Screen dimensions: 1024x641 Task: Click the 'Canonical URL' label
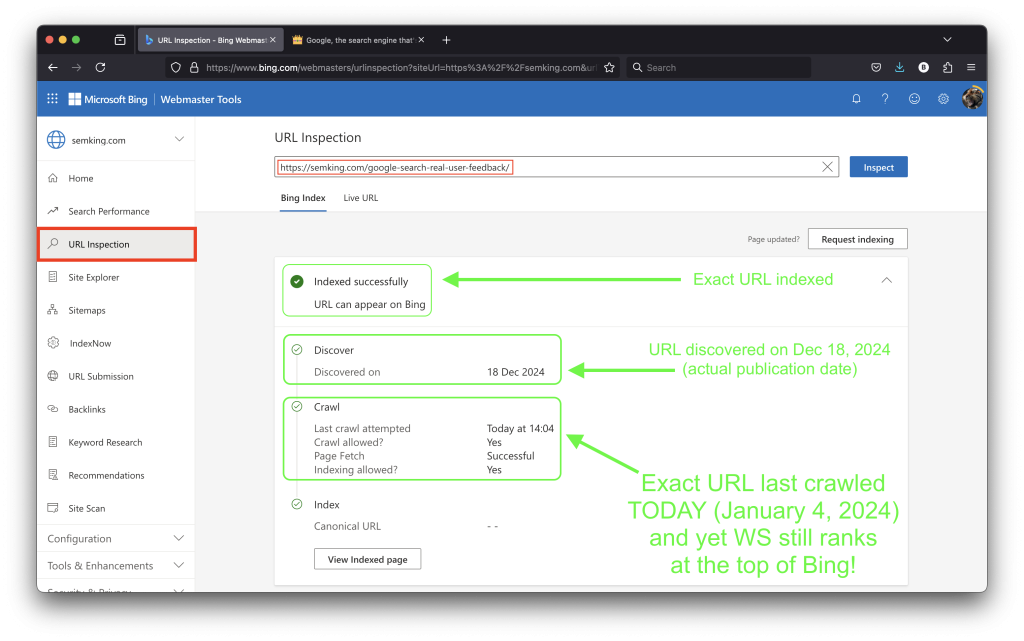tap(347, 526)
